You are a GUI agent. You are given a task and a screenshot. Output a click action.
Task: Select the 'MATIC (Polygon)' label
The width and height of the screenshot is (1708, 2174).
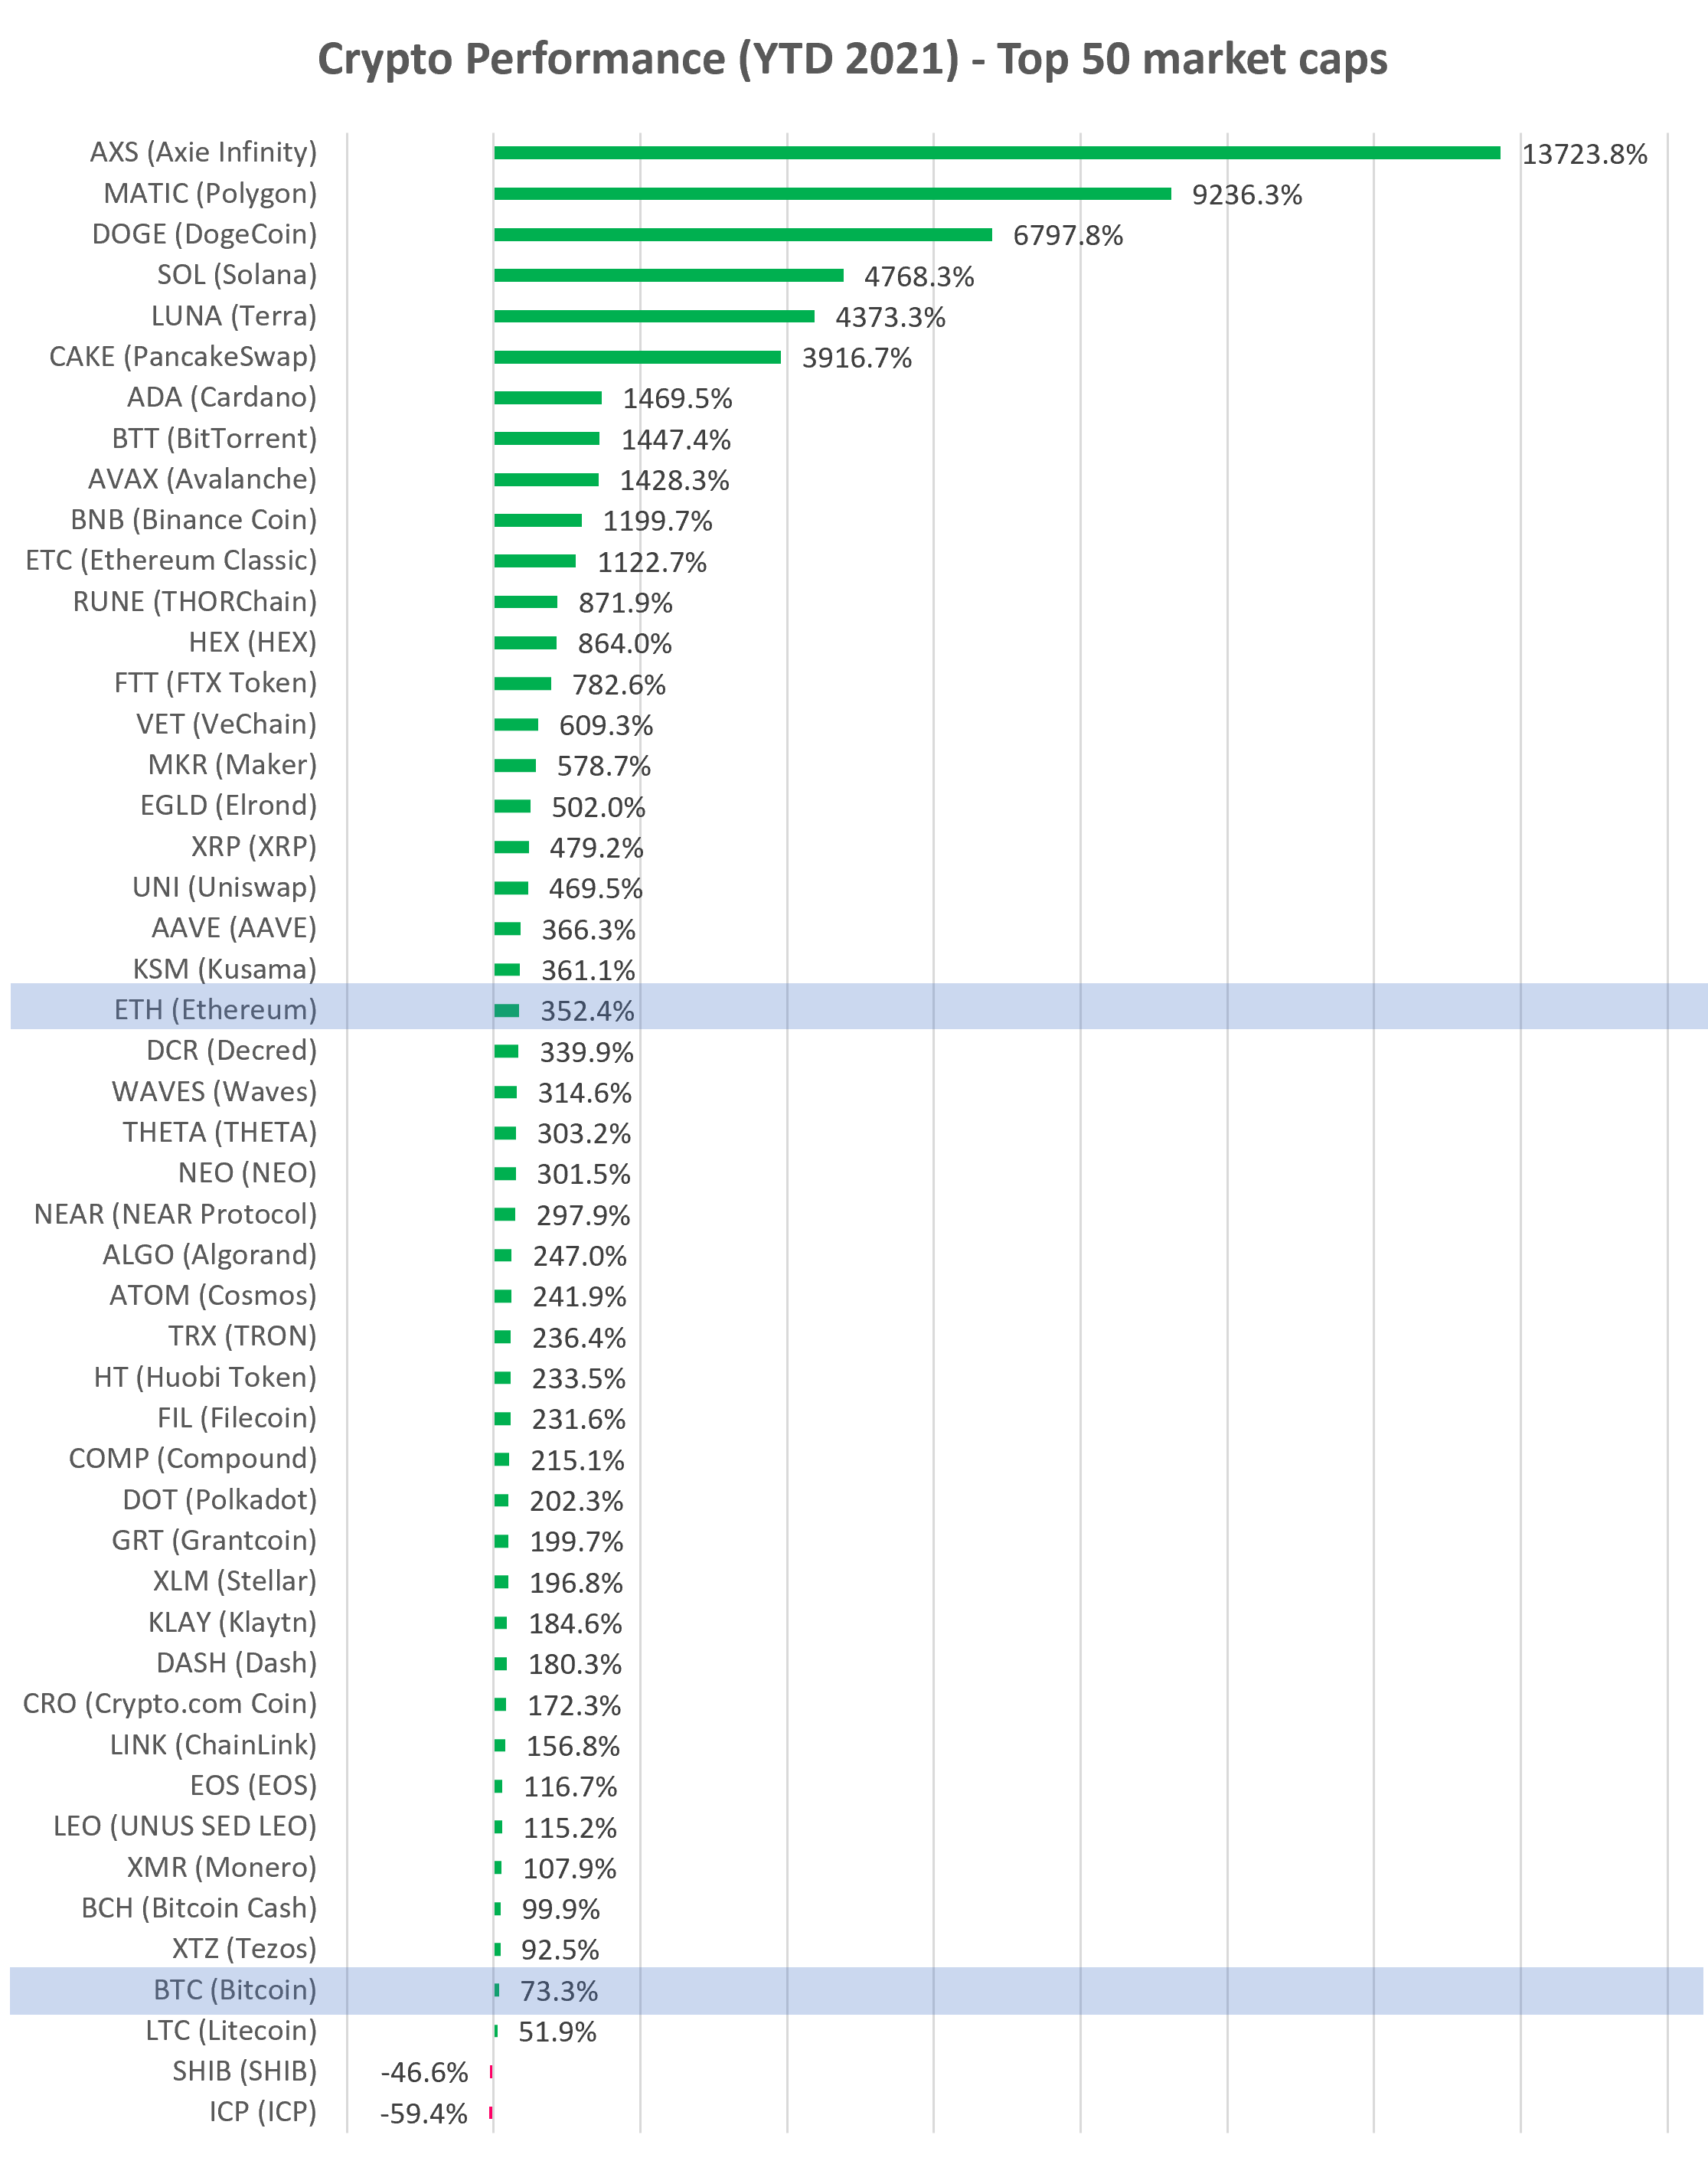(210, 193)
